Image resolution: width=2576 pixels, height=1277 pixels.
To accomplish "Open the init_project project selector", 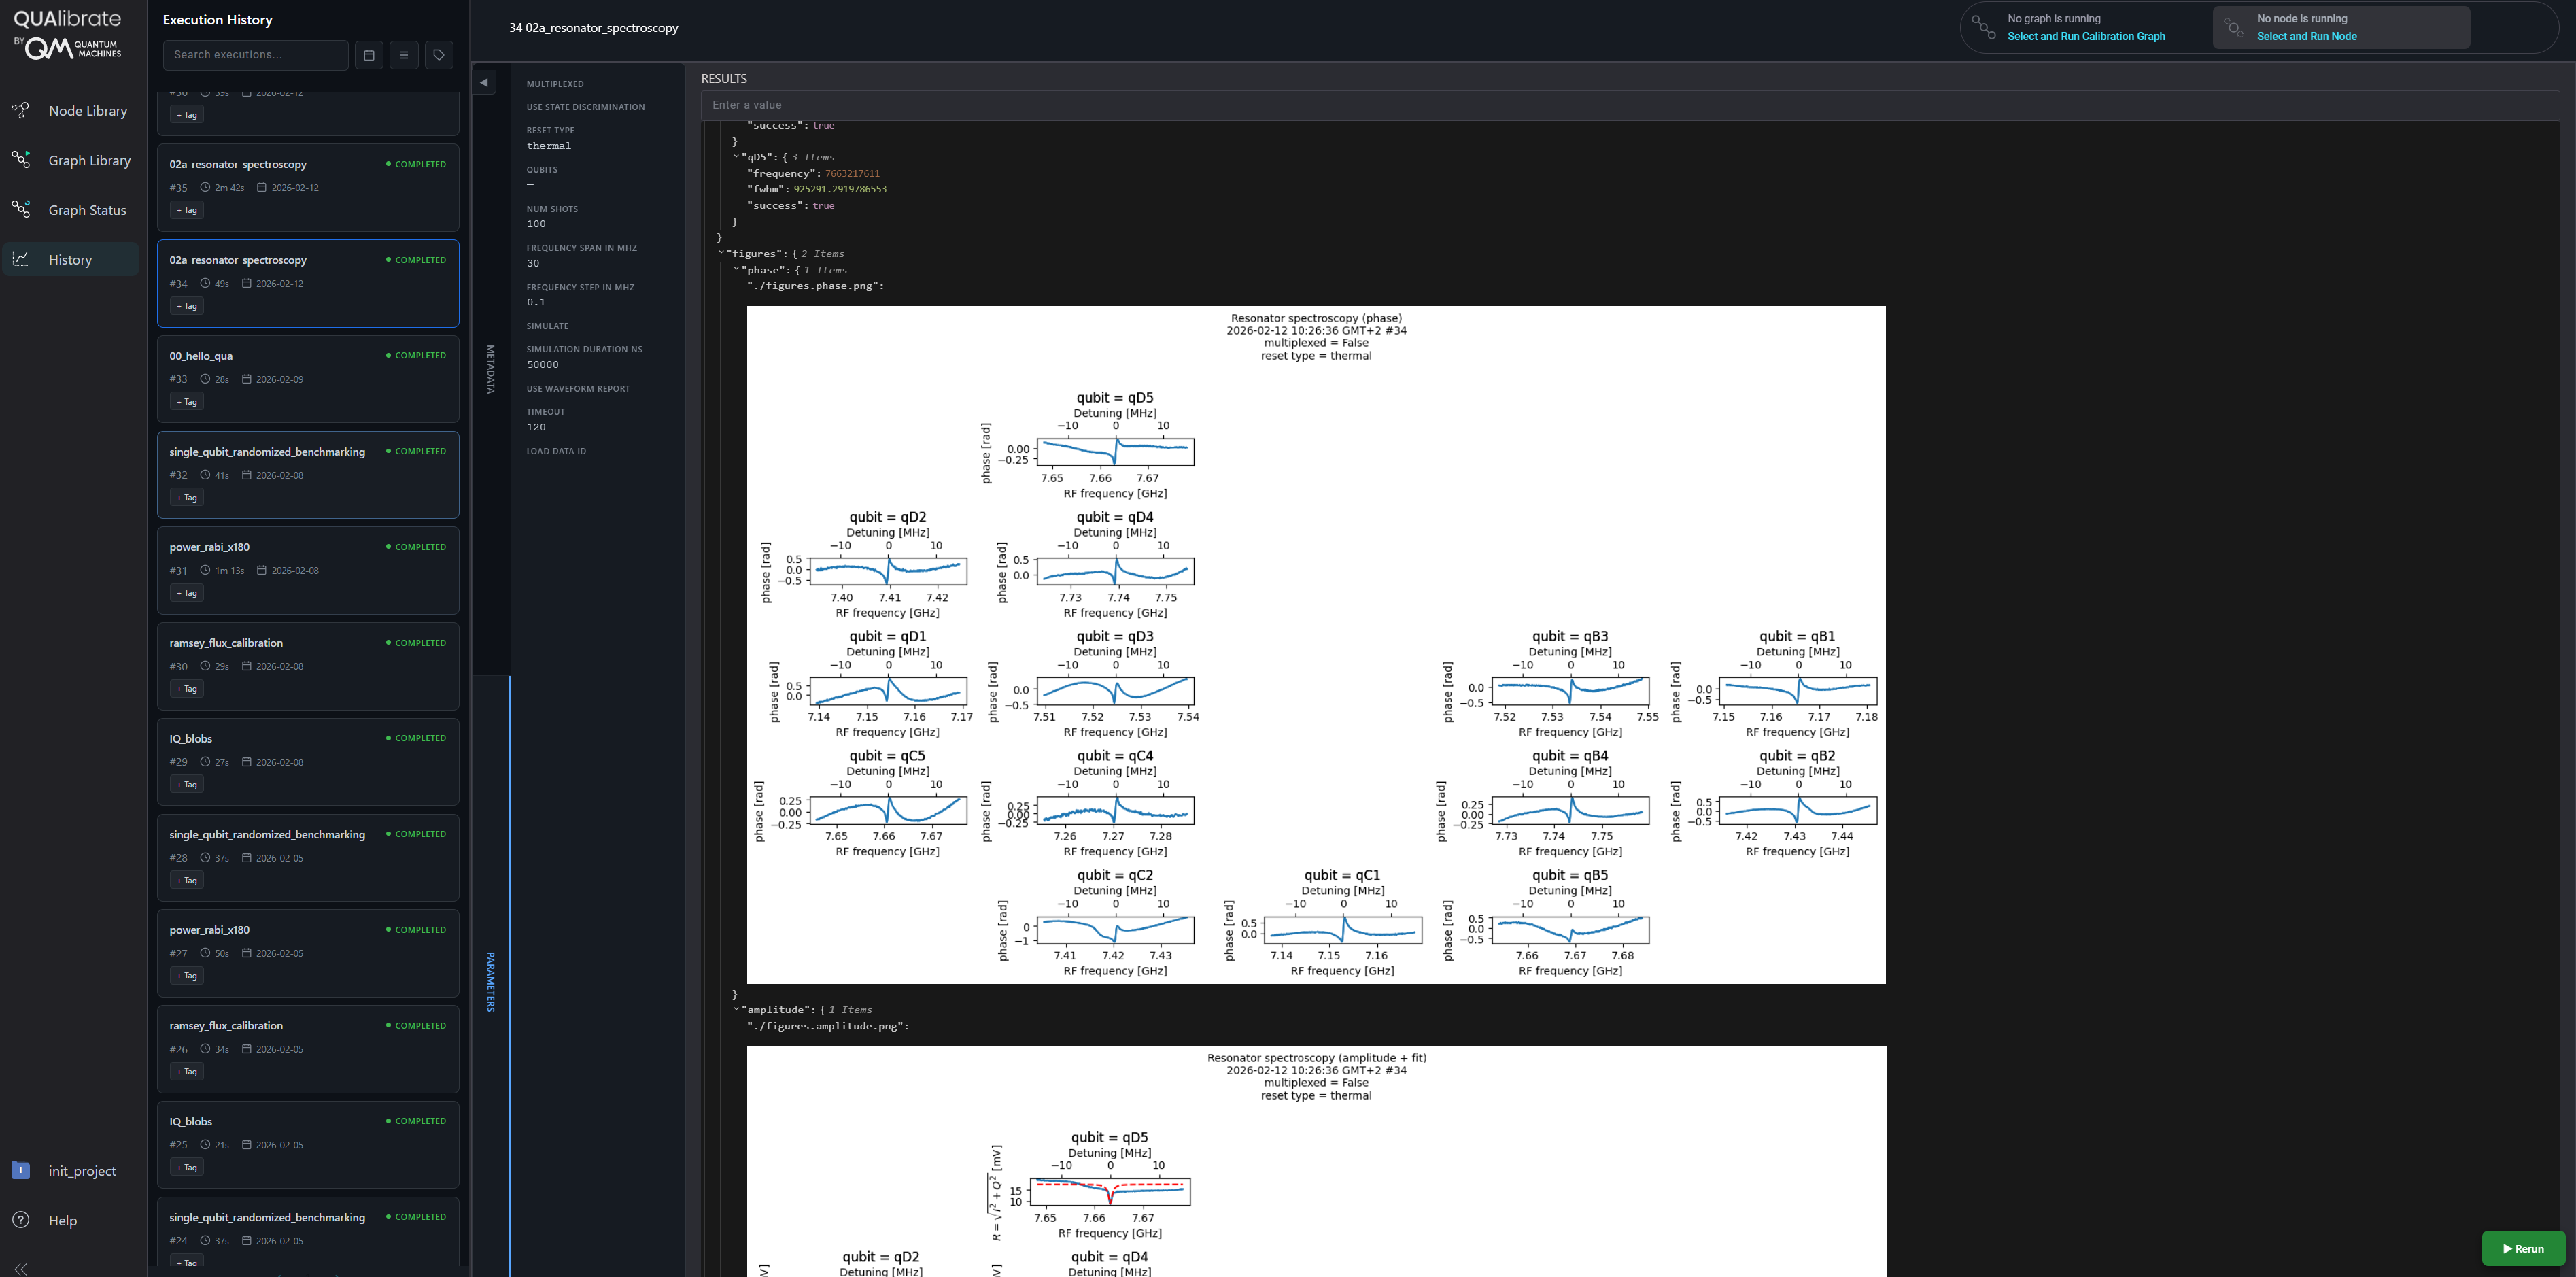I will click(x=81, y=1171).
